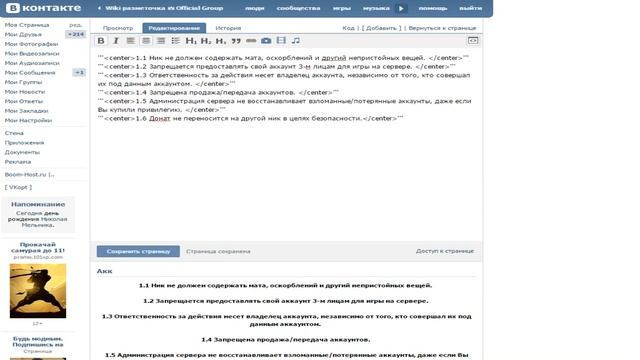Screen dimensions: 640x360
Task: Open Мои Фотографии in sidebar
Action: pyautogui.click(x=31, y=44)
